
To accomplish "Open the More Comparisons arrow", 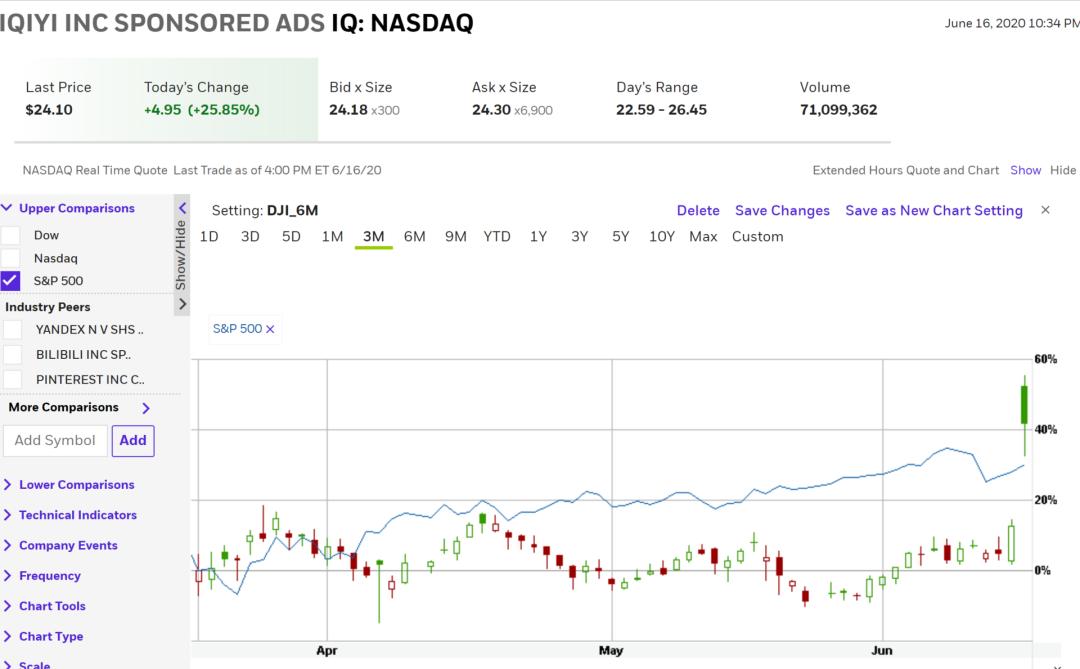I will [146, 408].
